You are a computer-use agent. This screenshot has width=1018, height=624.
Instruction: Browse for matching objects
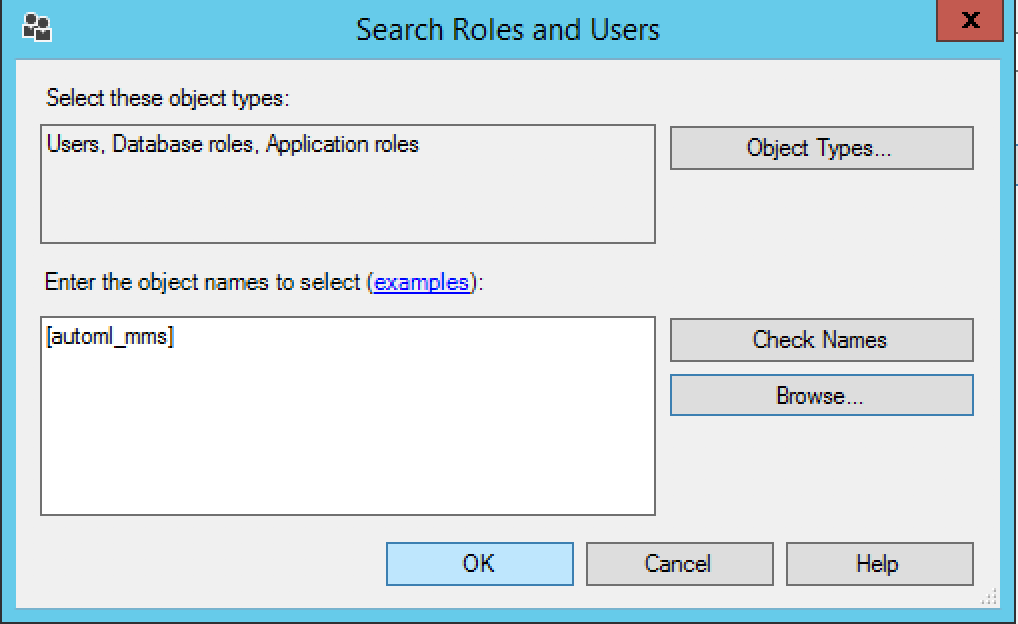(821, 395)
